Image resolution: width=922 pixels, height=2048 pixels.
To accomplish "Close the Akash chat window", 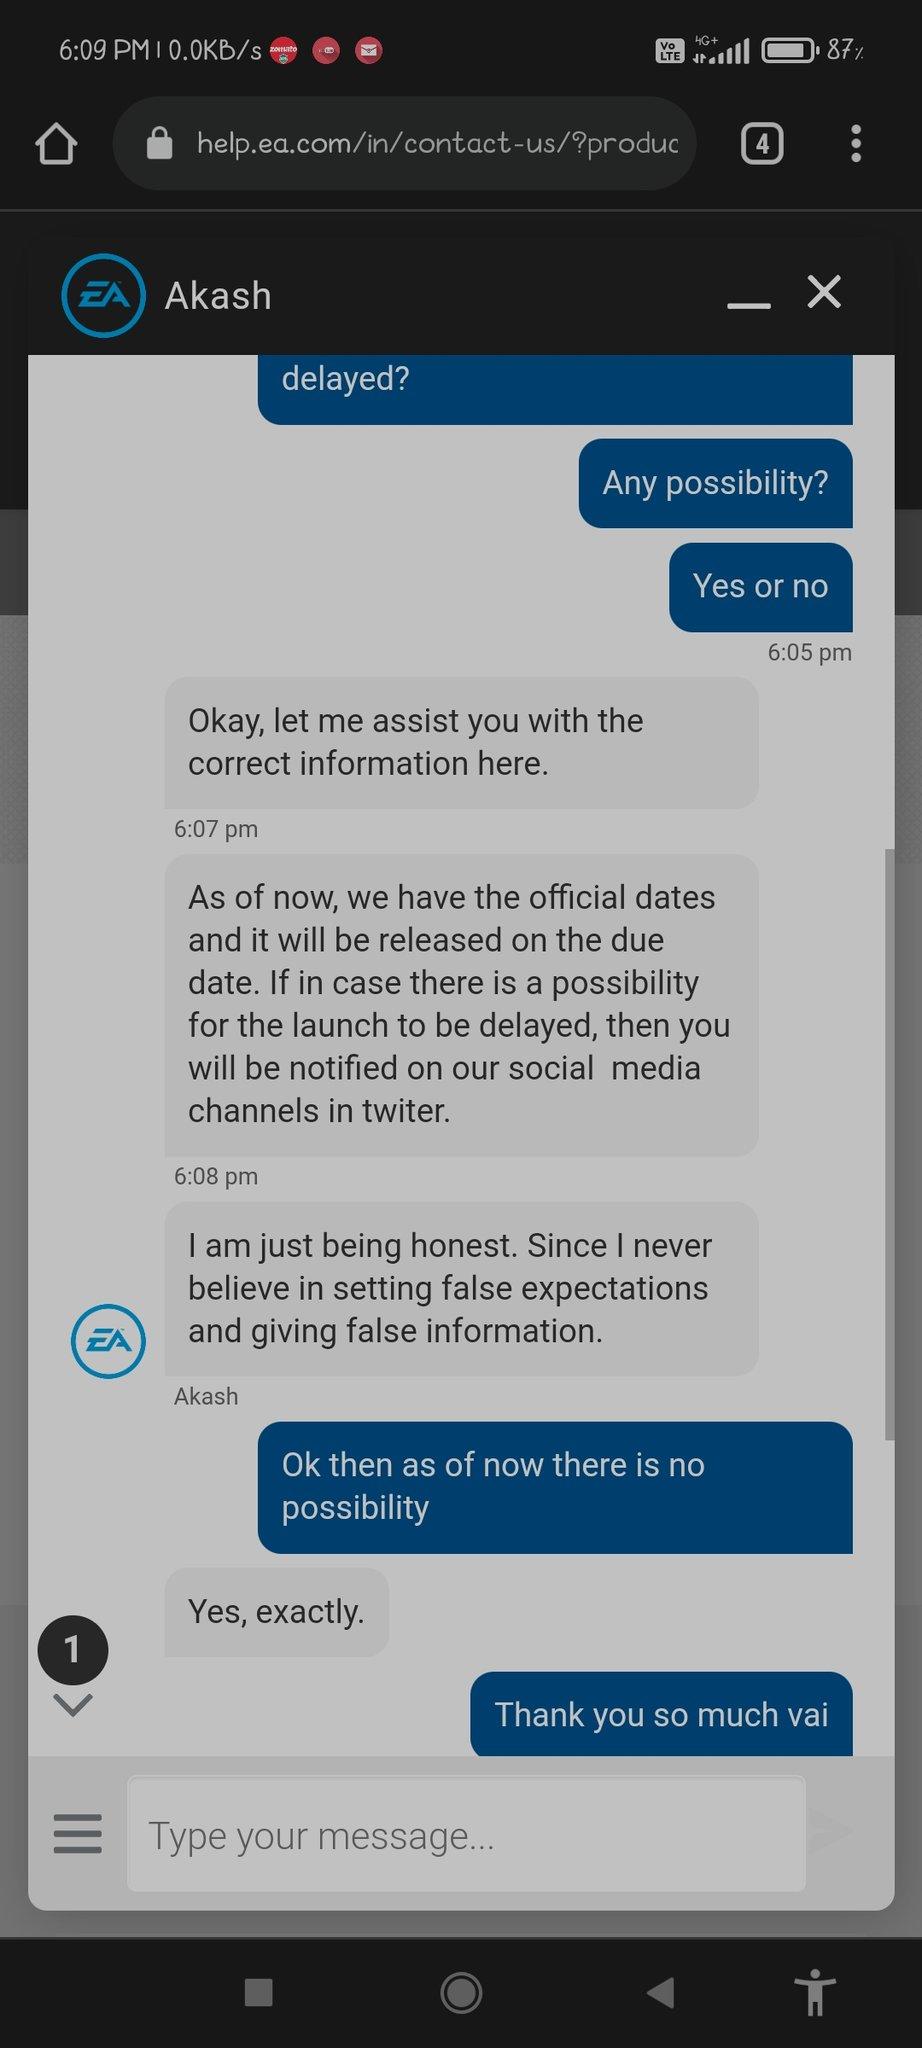I will pos(824,292).
